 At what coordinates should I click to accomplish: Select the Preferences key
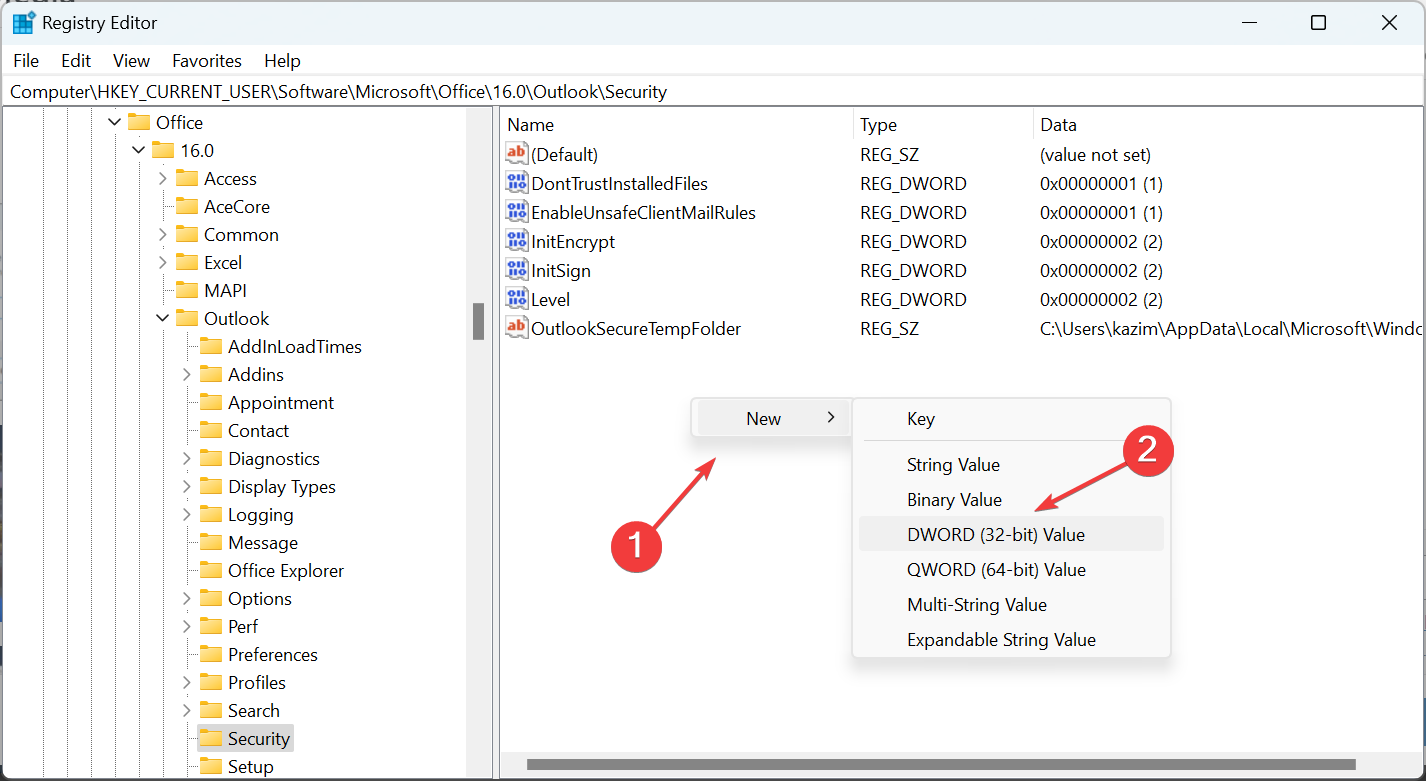(273, 654)
